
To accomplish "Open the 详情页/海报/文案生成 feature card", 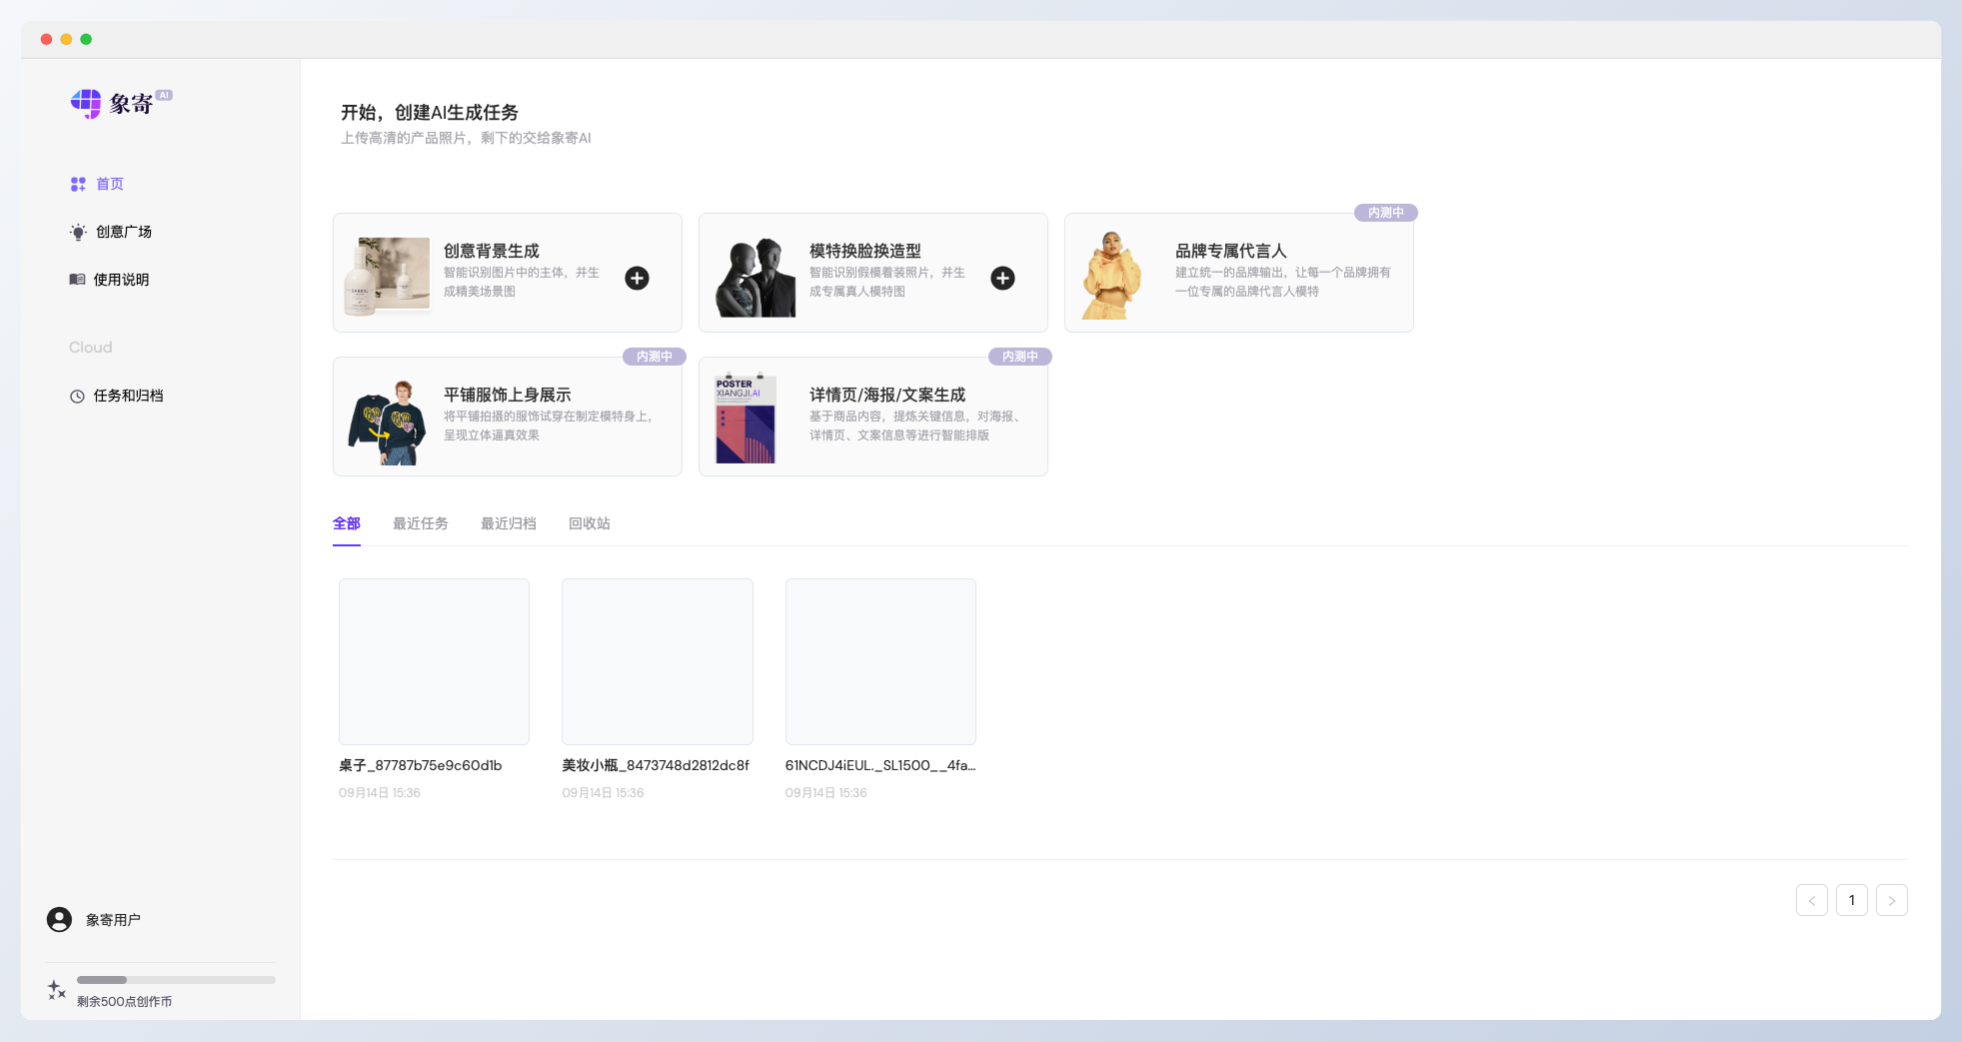I will point(872,416).
